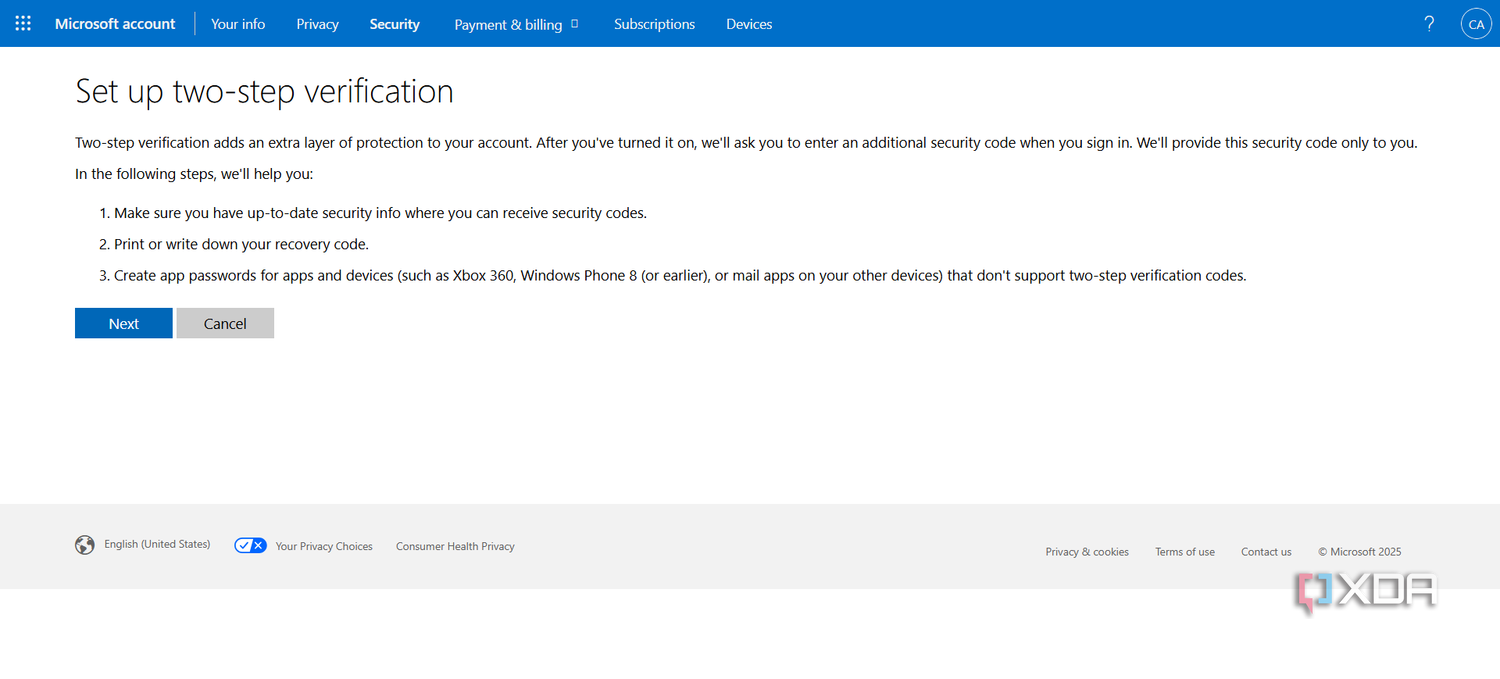Screen dimensions: 1500x679
Task: Select the Security tab
Action: [394, 23]
